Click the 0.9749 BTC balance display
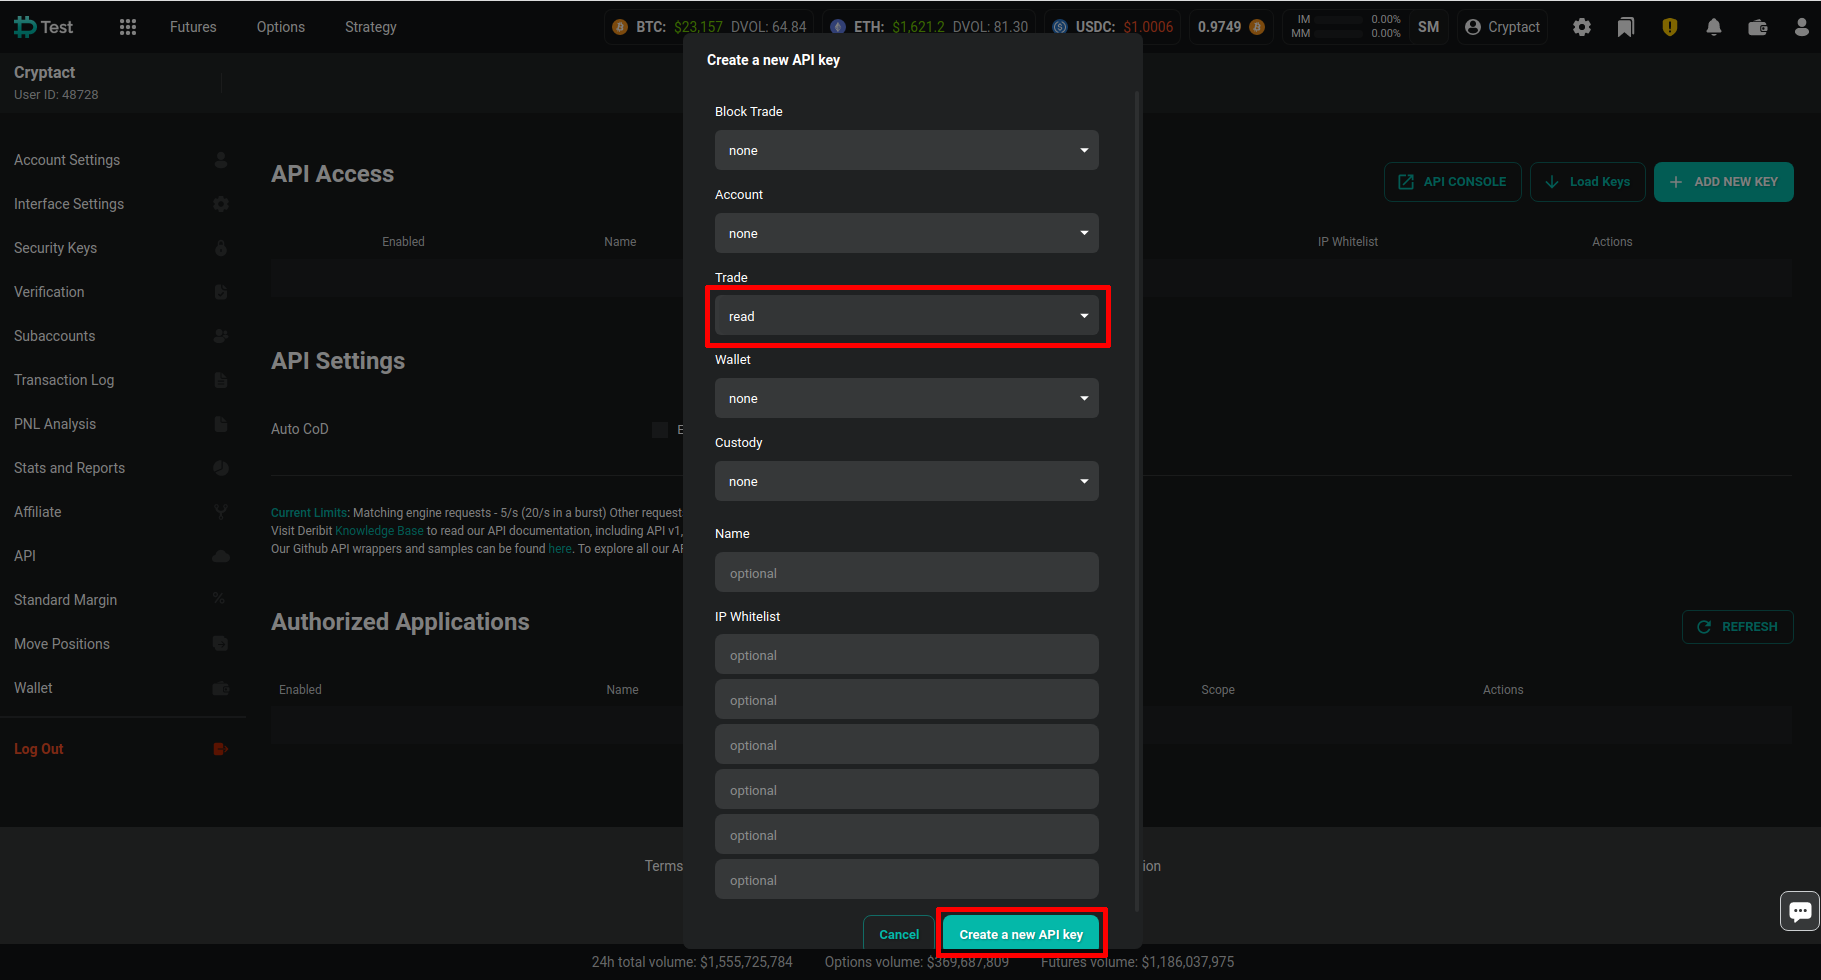 [1231, 27]
